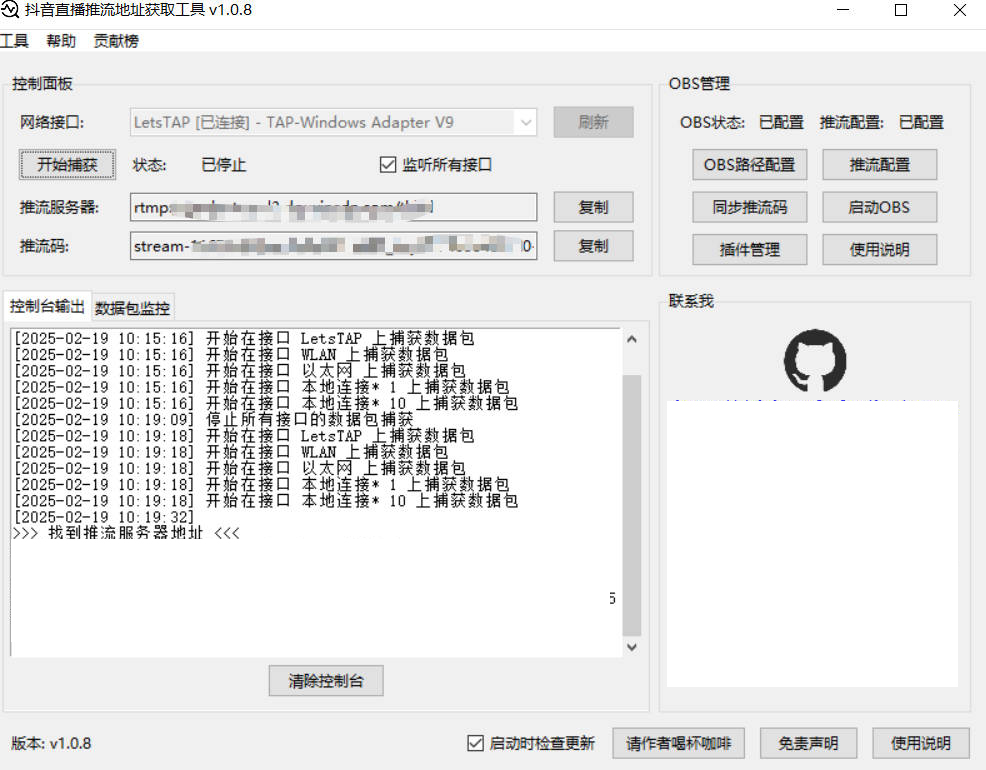986x770 pixels.
Task: Click the 已停止 capture status text
Action: tap(224, 165)
